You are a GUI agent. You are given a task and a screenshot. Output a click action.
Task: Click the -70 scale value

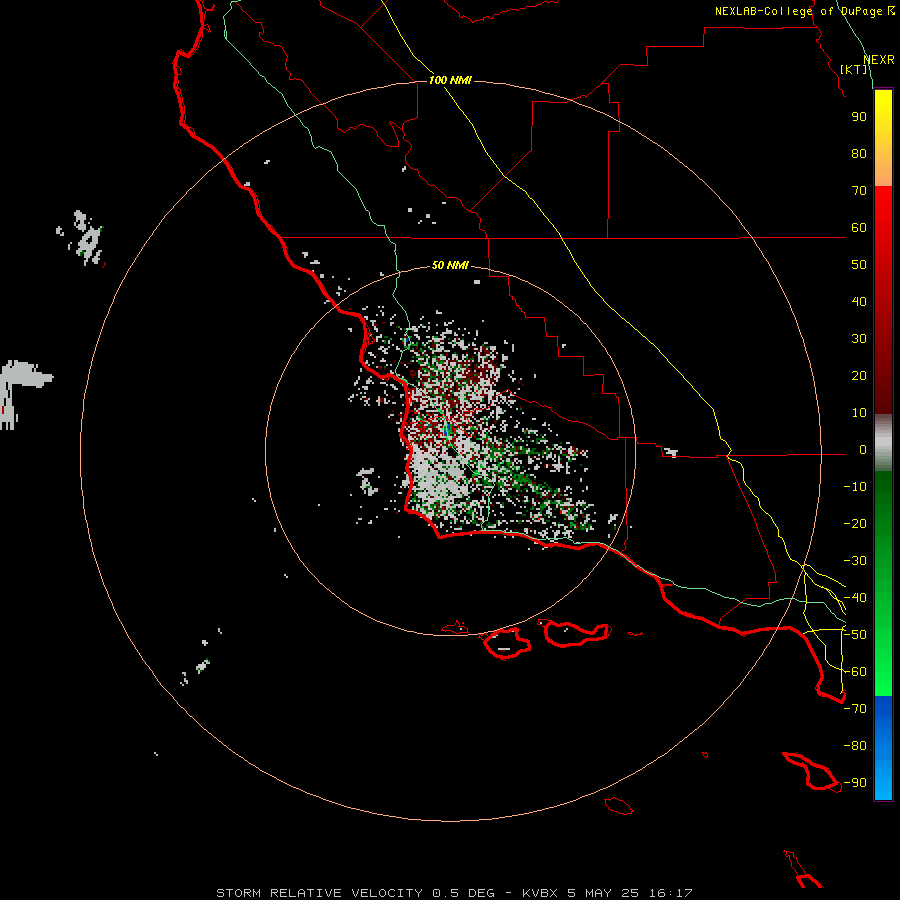(855, 709)
